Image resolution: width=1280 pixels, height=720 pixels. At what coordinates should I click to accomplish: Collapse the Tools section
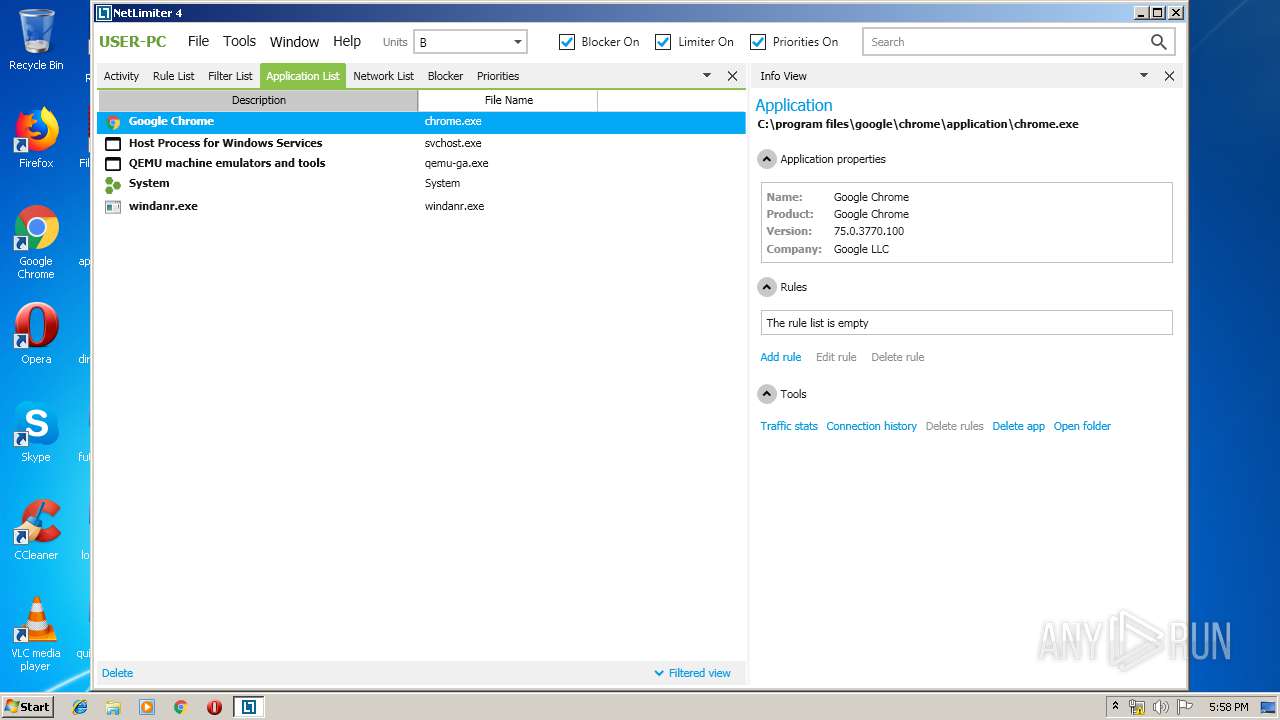(x=767, y=394)
